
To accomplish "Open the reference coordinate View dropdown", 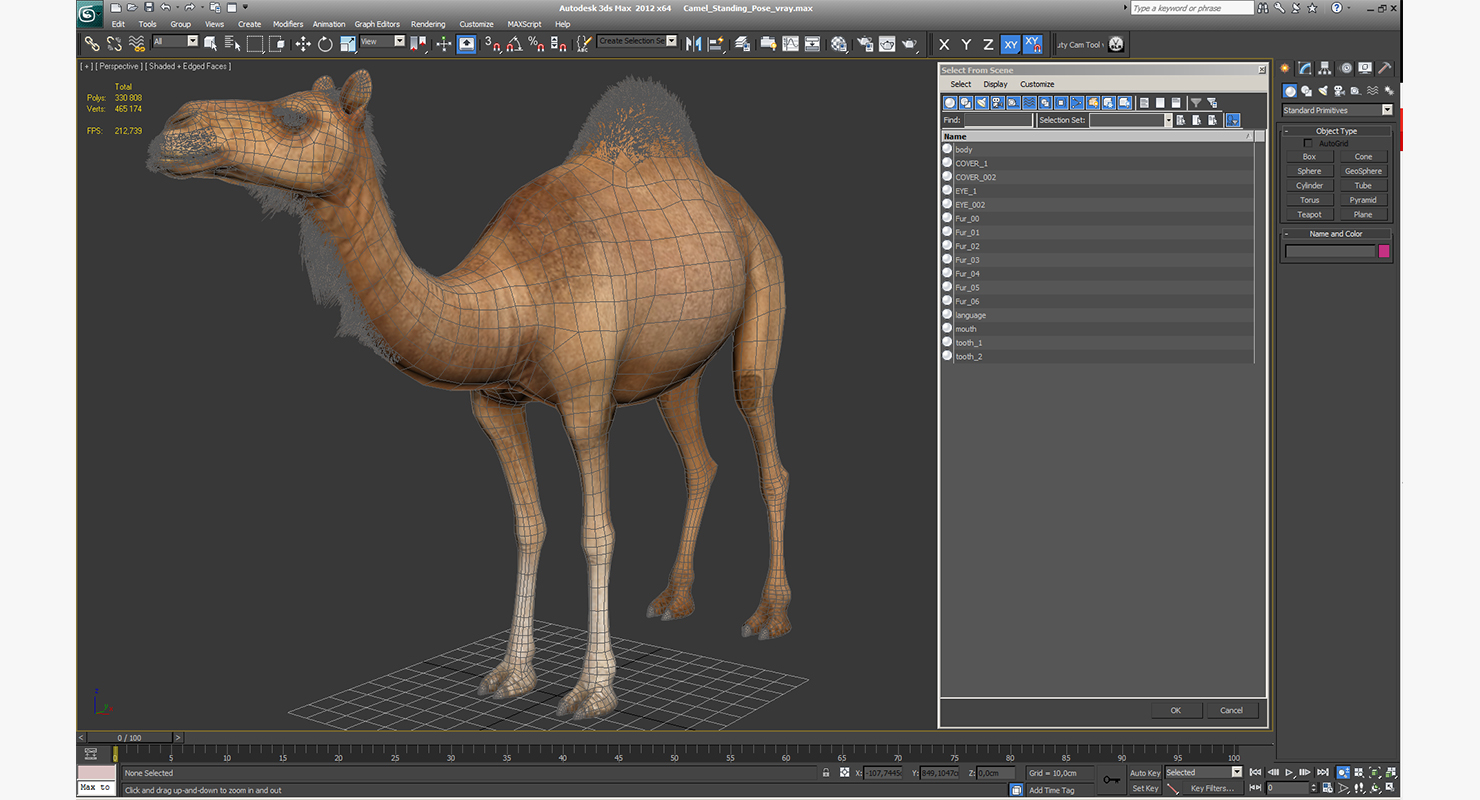I will coord(382,41).
